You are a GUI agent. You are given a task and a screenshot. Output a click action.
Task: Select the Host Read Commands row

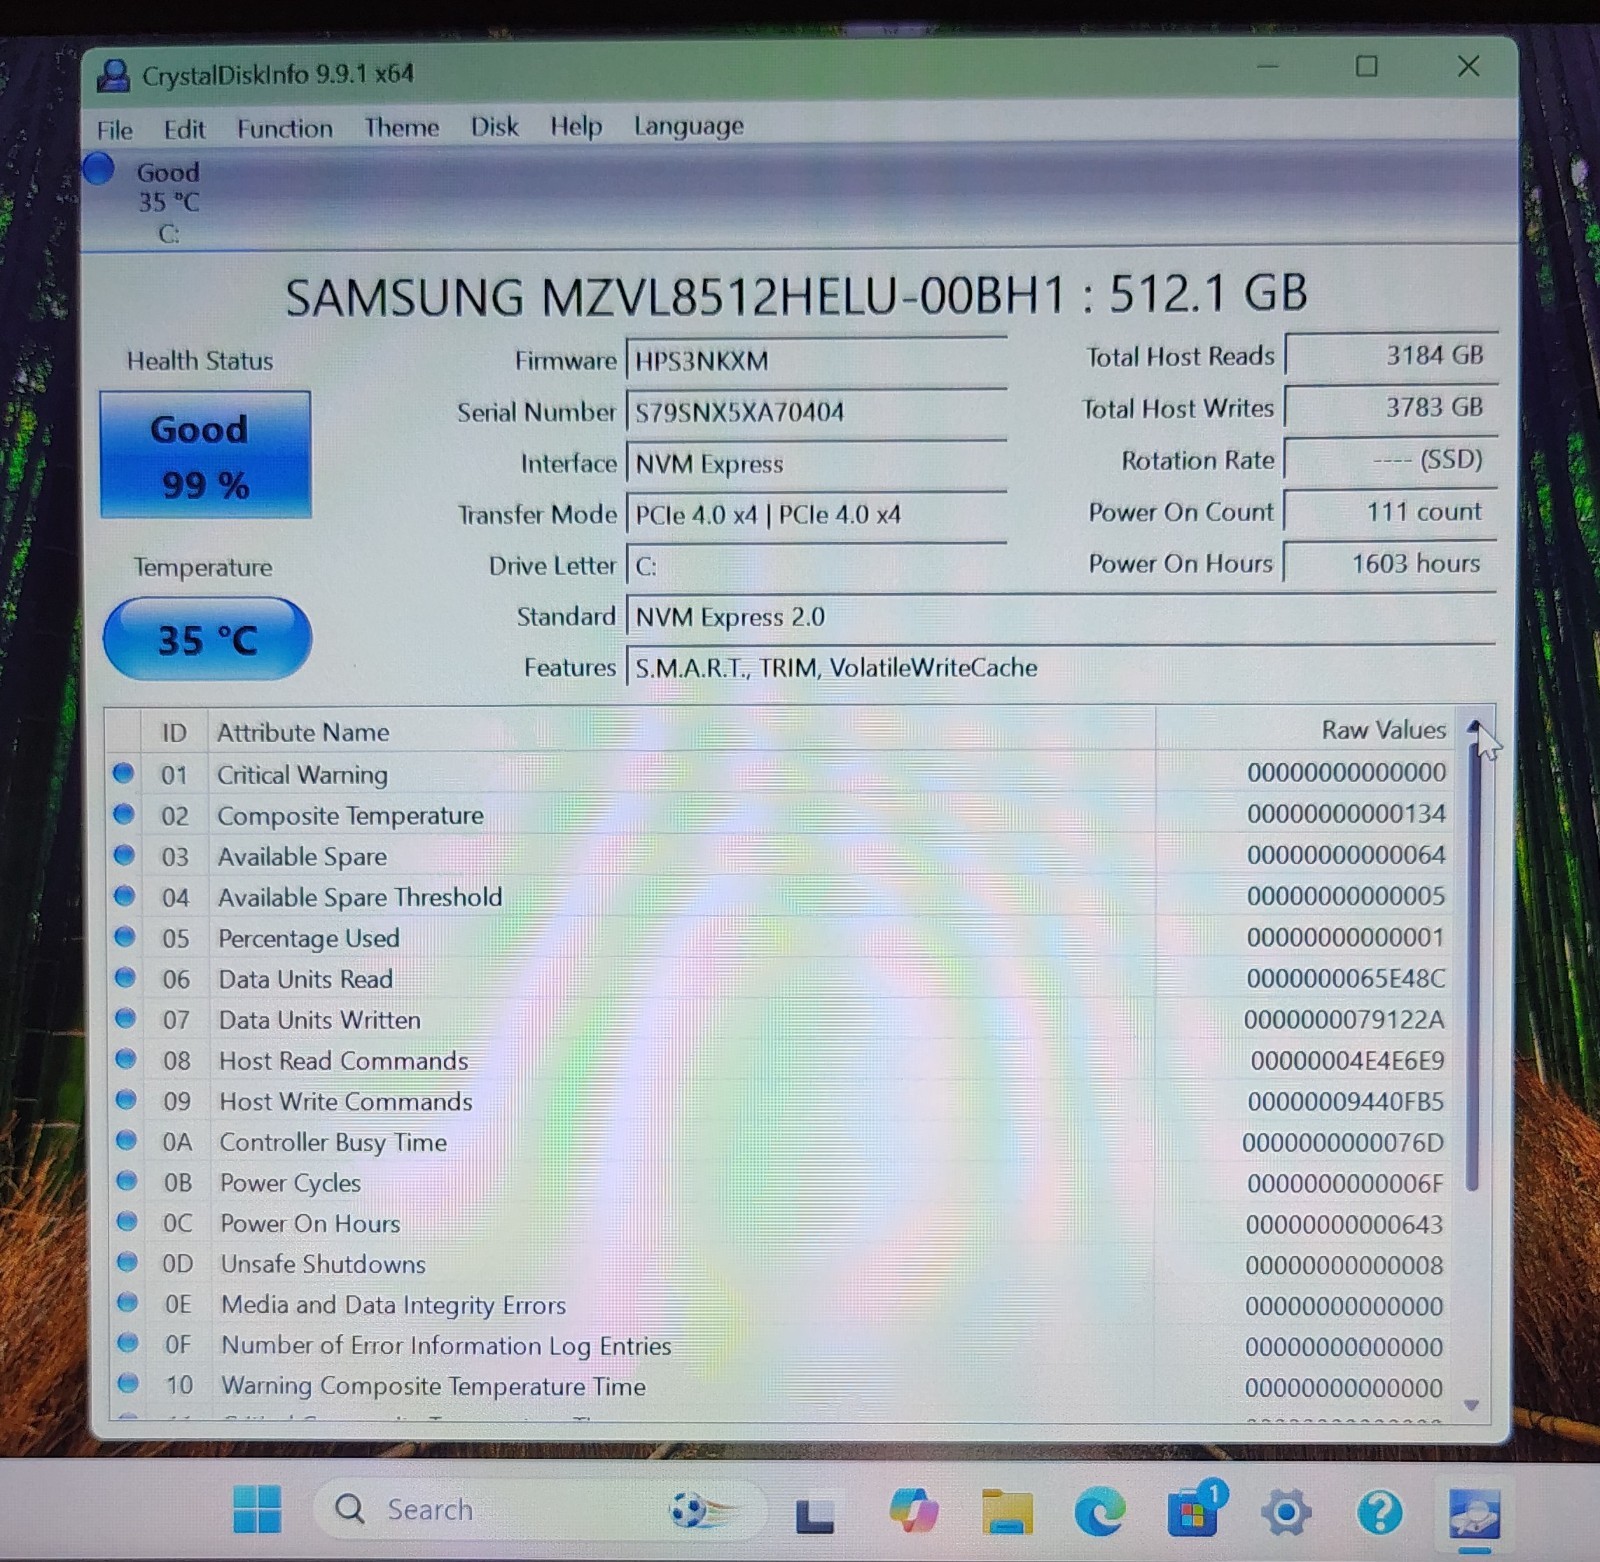780,1060
